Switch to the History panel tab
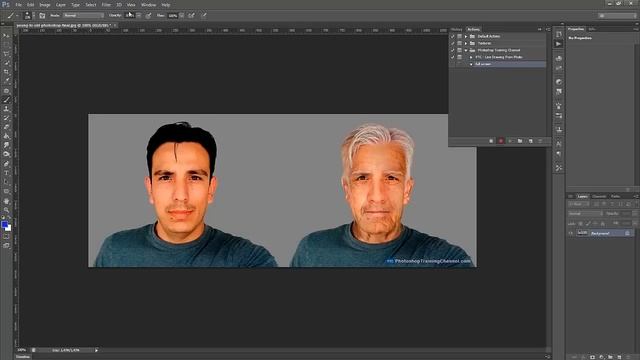This screenshot has width=640, height=360. coord(457,29)
